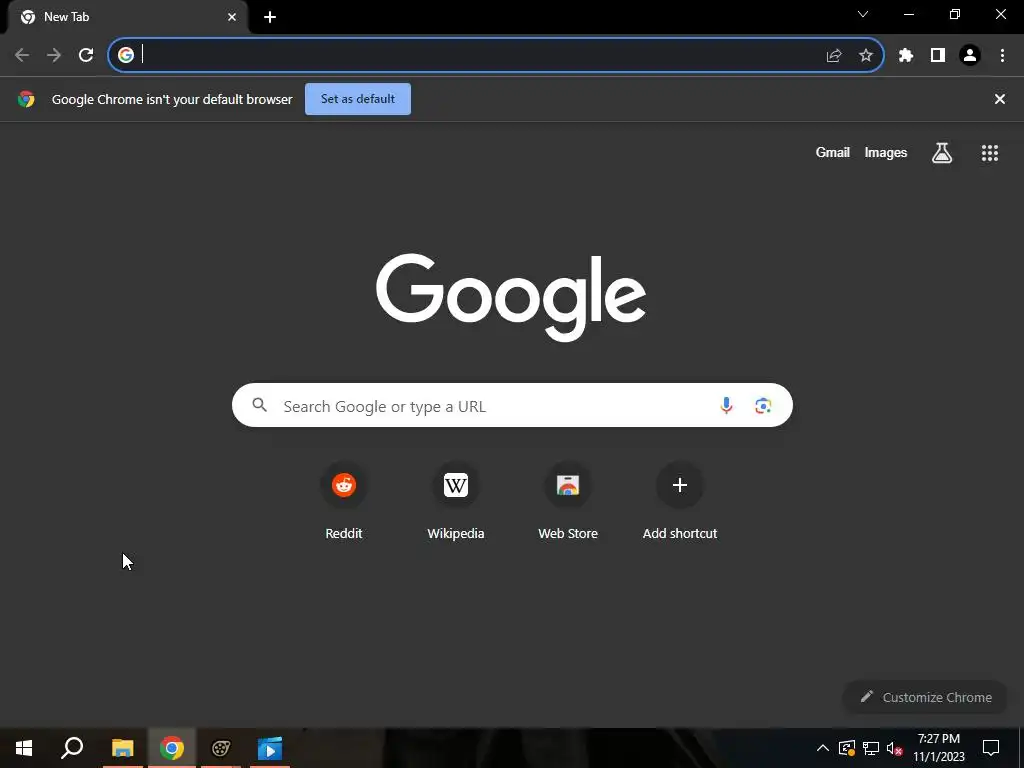
Task: Click the tray icon with the orange dot
Action: click(847, 748)
